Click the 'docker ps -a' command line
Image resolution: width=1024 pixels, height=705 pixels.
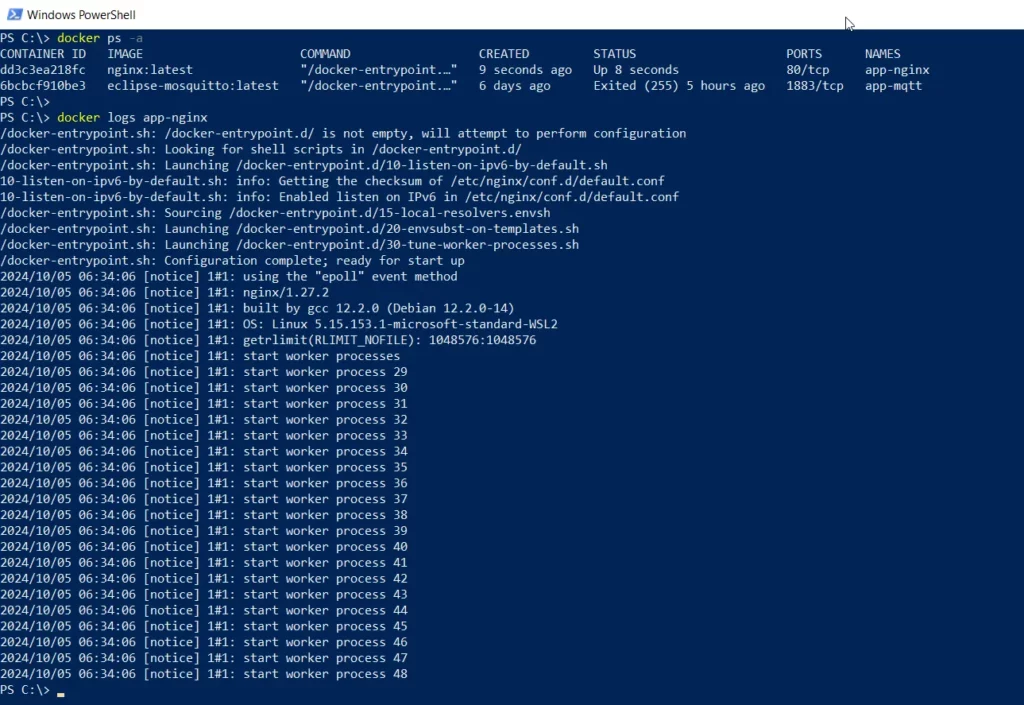pos(71,38)
